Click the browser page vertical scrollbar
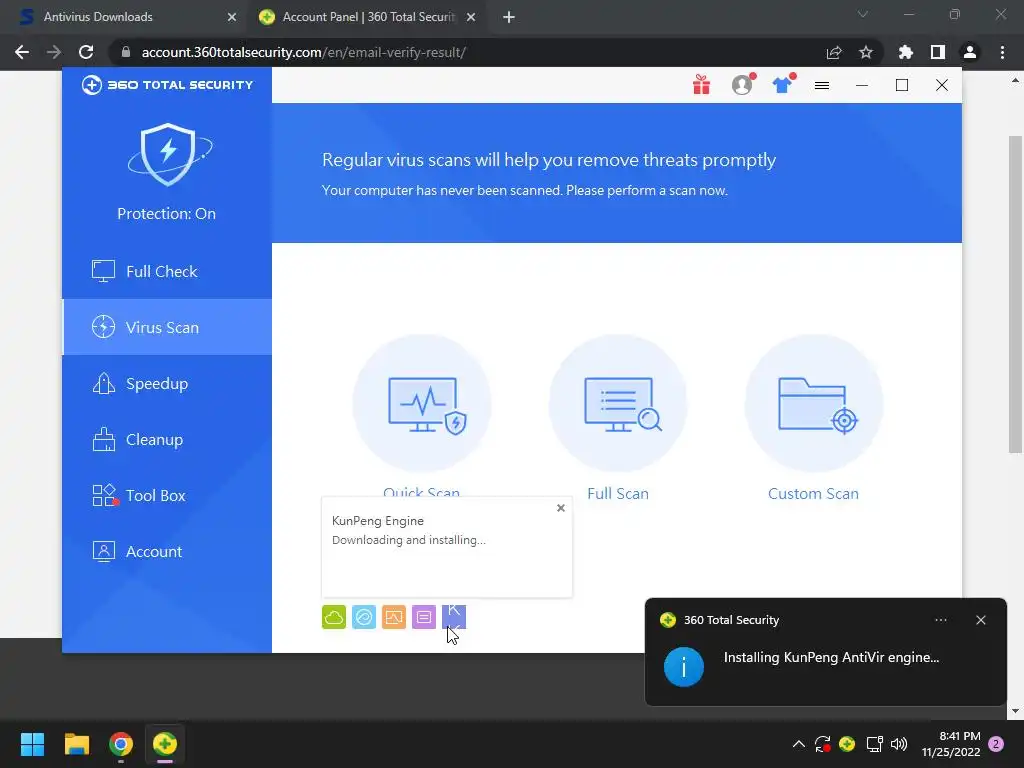Viewport: 1024px width, 768px height. point(1016,294)
